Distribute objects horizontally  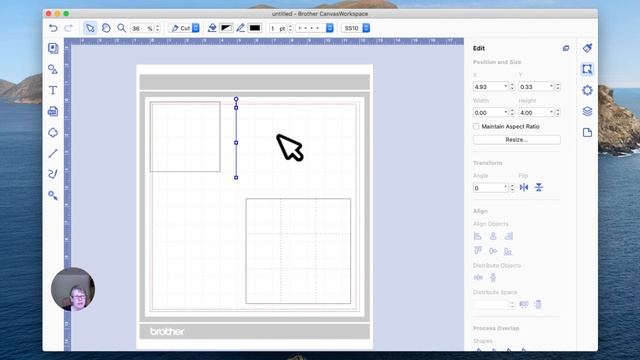click(478, 278)
